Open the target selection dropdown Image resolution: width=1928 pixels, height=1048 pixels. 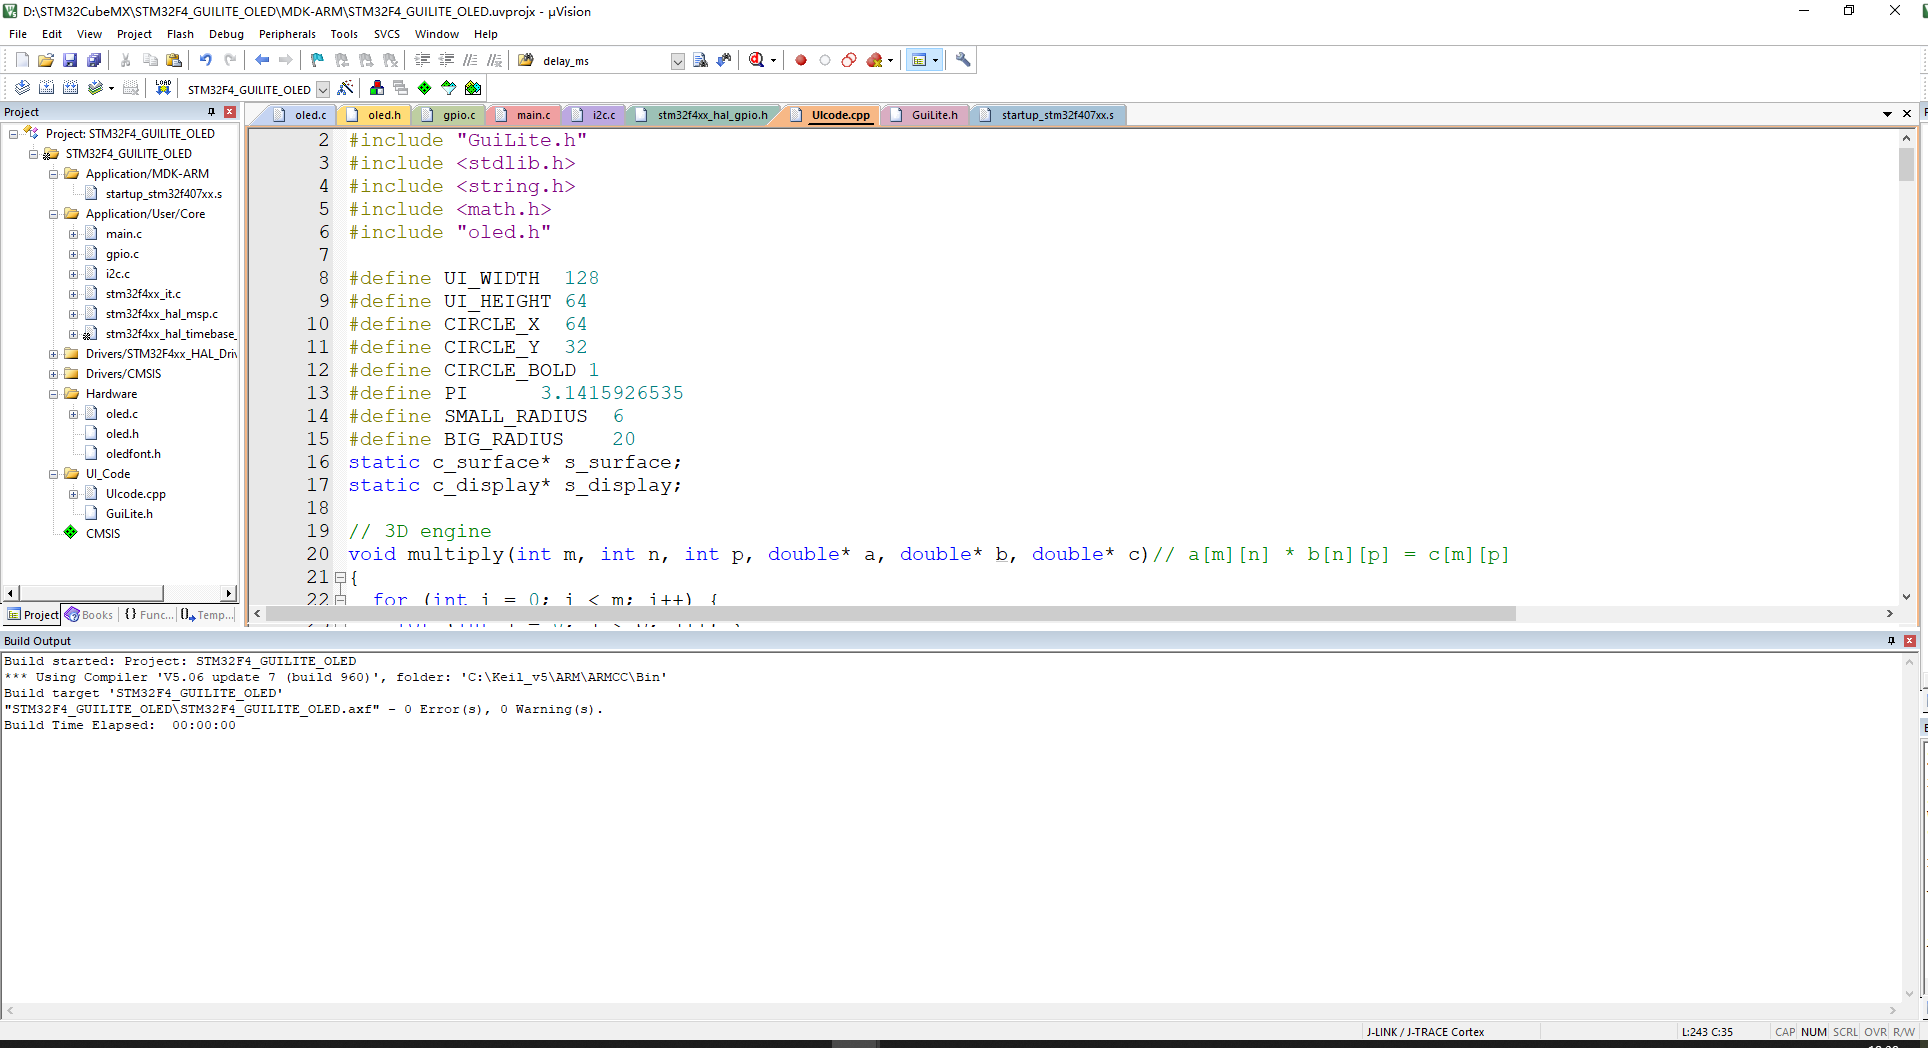pyautogui.click(x=323, y=89)
